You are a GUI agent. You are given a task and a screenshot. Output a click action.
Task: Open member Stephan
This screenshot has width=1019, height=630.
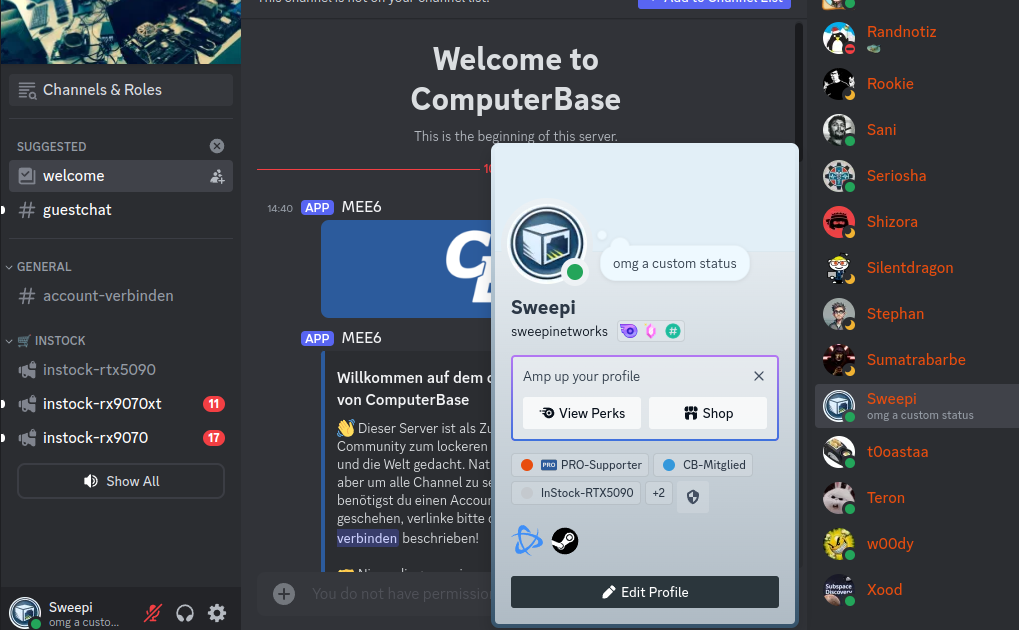917,314
